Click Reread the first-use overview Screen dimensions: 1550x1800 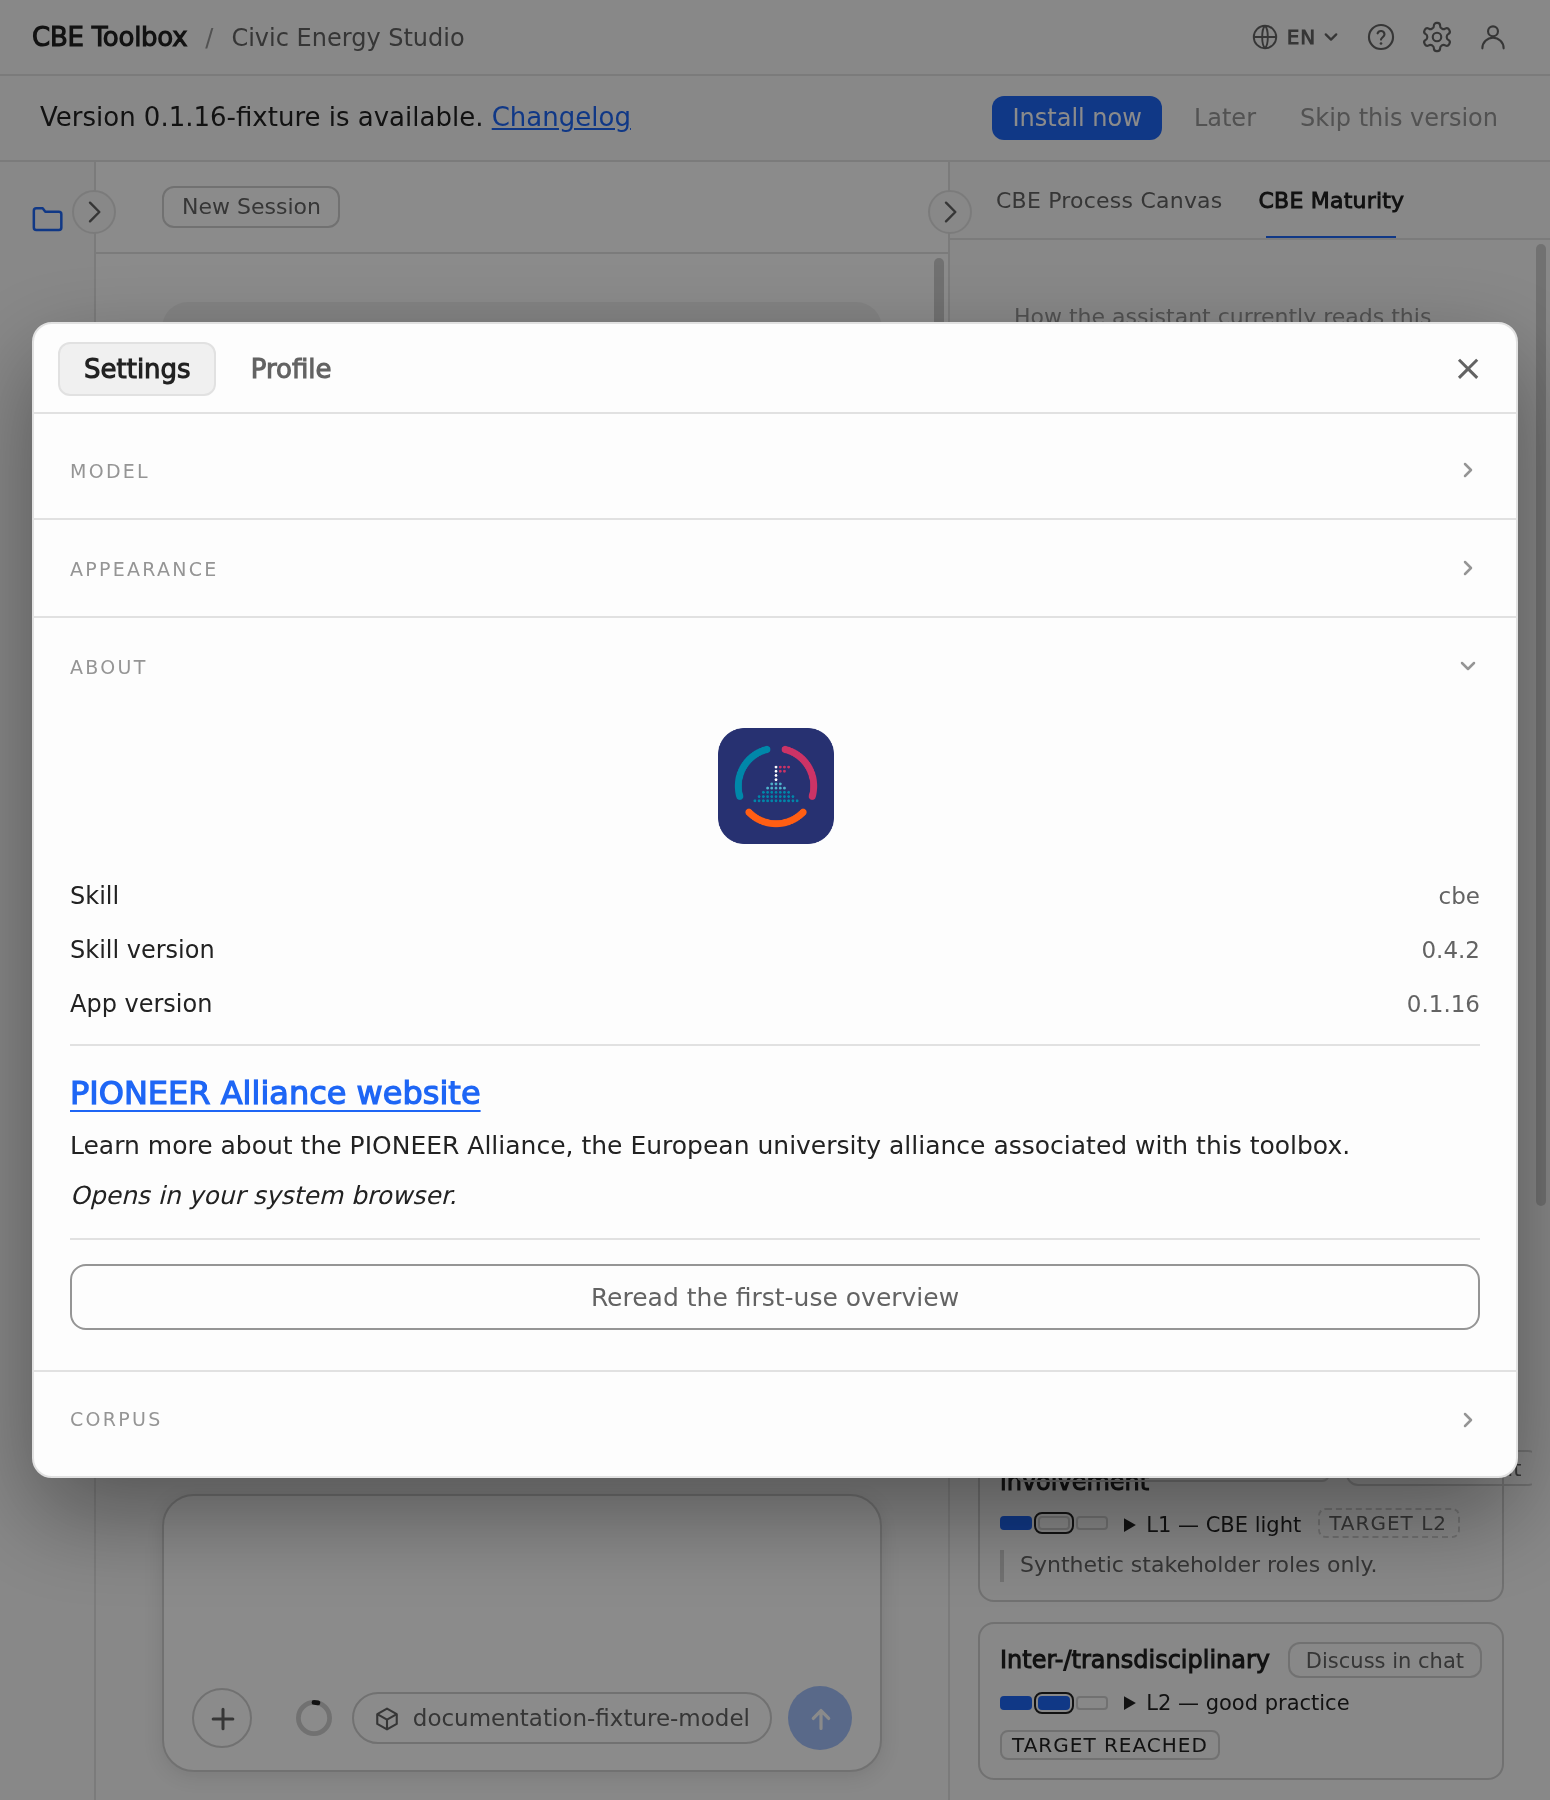[775, 1297]
